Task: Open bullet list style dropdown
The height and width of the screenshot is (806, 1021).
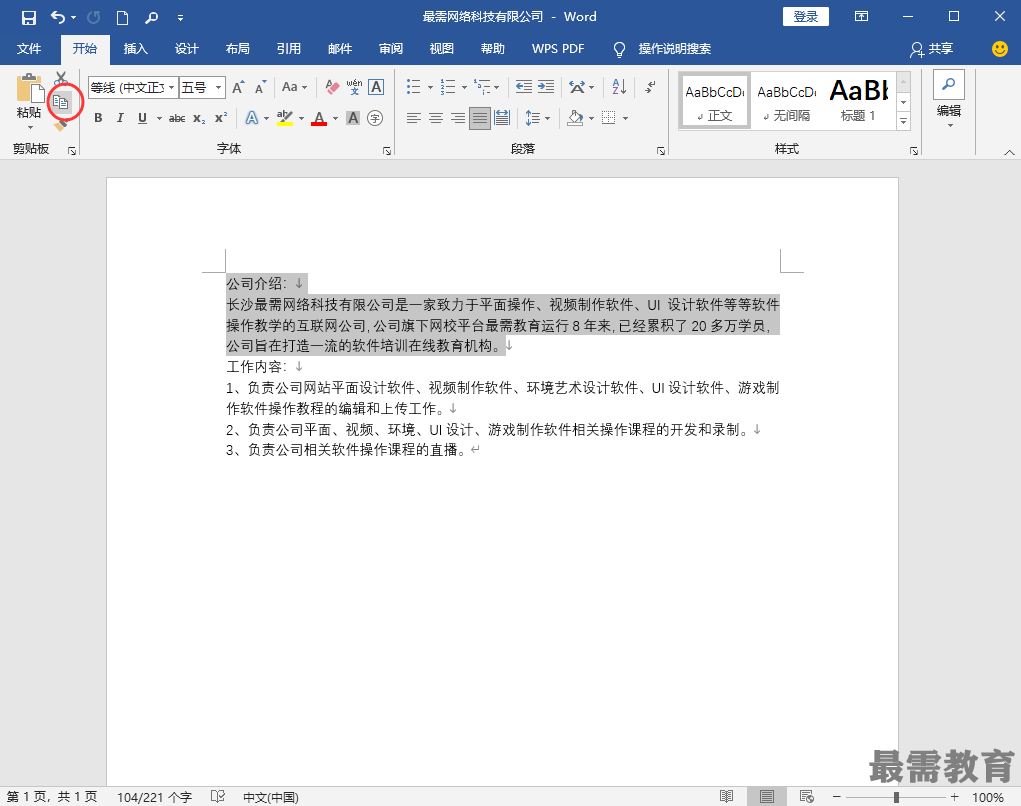Action: click(430, 87)
